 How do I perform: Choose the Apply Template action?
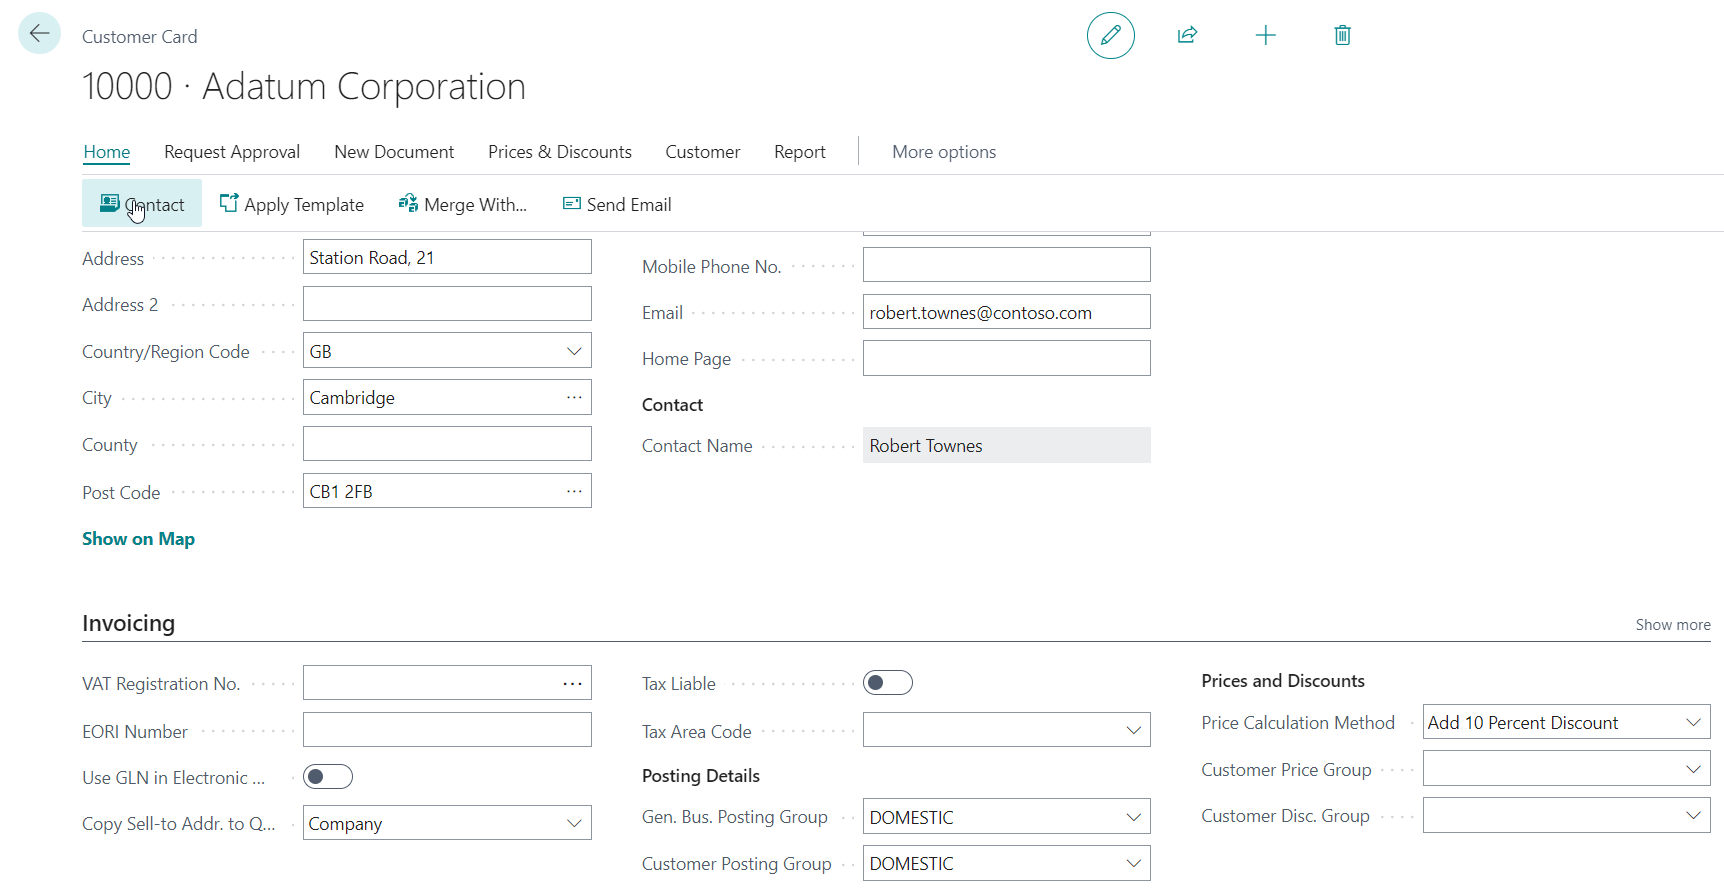[x=291, y=204]
